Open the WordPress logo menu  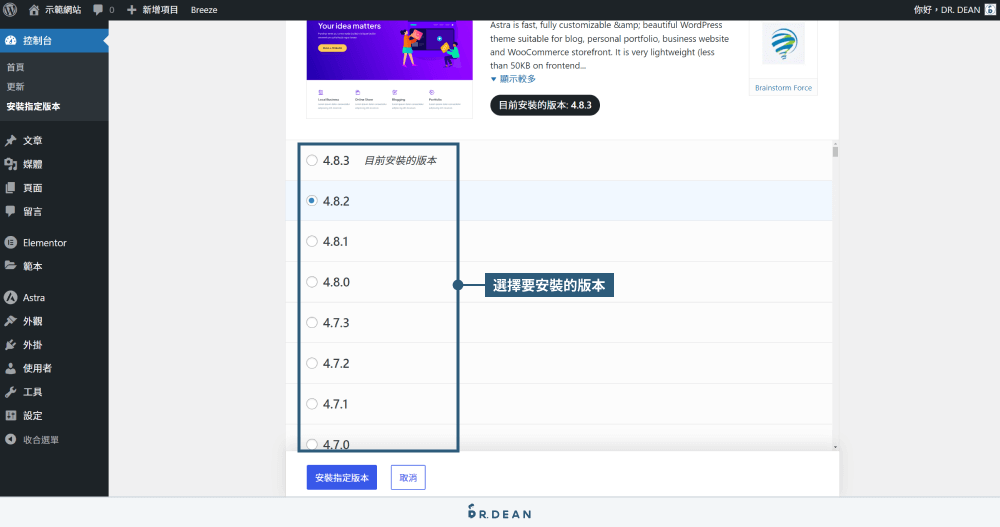click(x=10, y=10)
